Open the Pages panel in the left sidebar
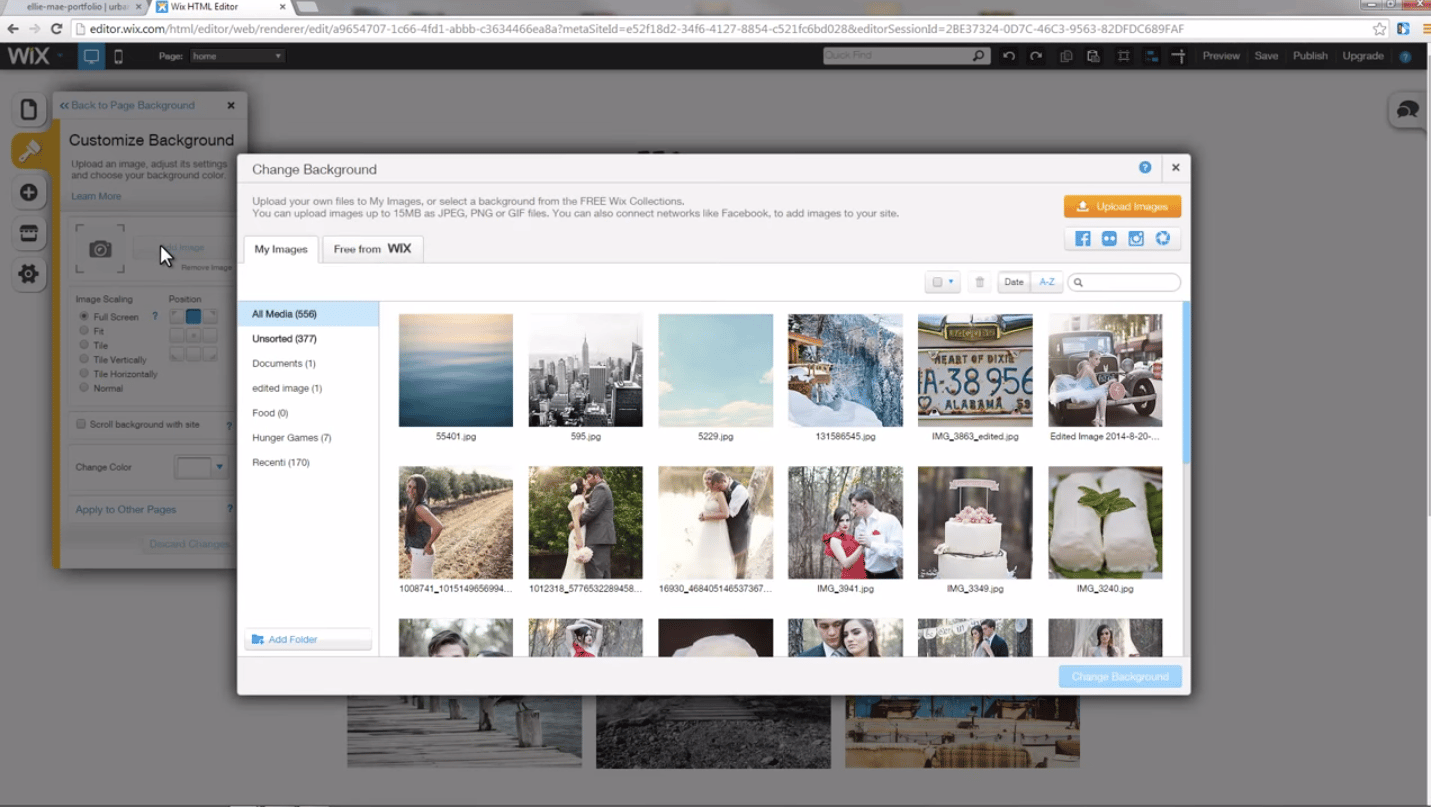Screen dimensions: 1431x807 [x=27, y=108]
